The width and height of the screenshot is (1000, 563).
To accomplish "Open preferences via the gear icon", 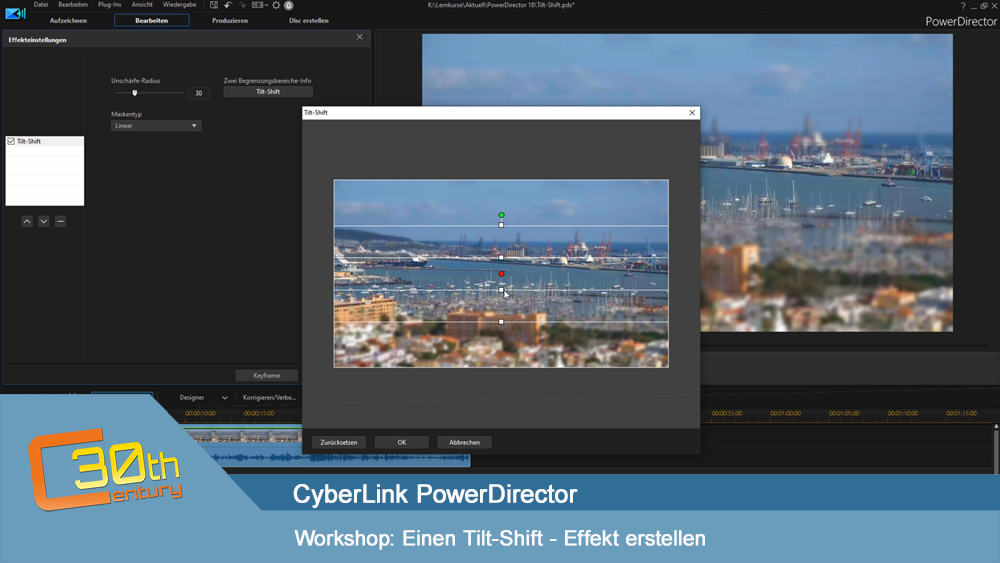I will (276, 5).
